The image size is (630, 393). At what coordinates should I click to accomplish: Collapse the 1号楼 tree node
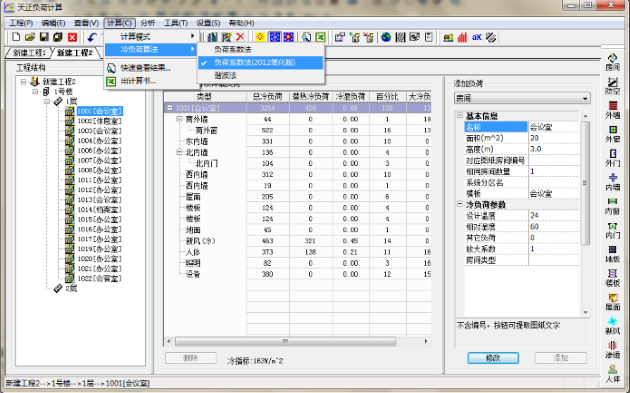coord(35,92)
